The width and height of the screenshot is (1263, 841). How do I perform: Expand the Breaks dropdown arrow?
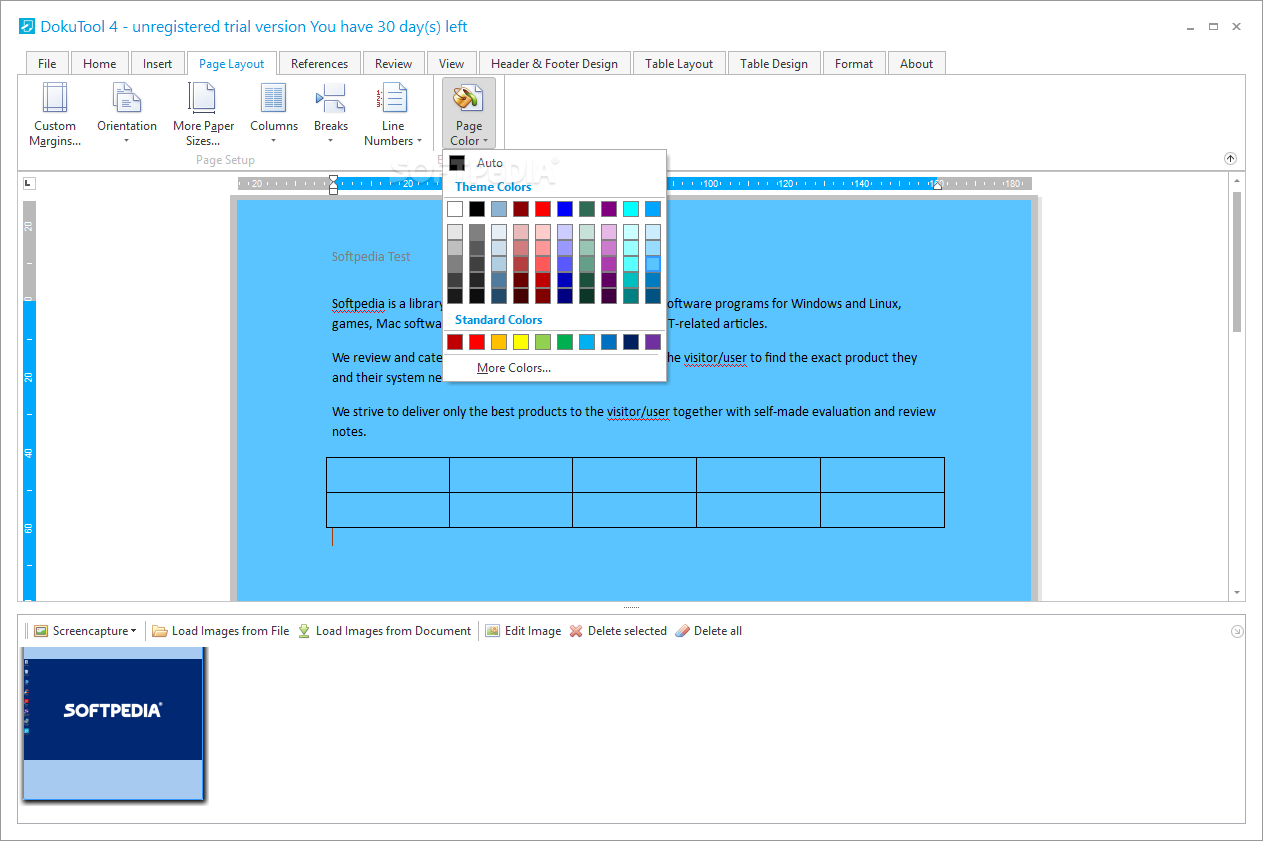click(x=331, y=141)
